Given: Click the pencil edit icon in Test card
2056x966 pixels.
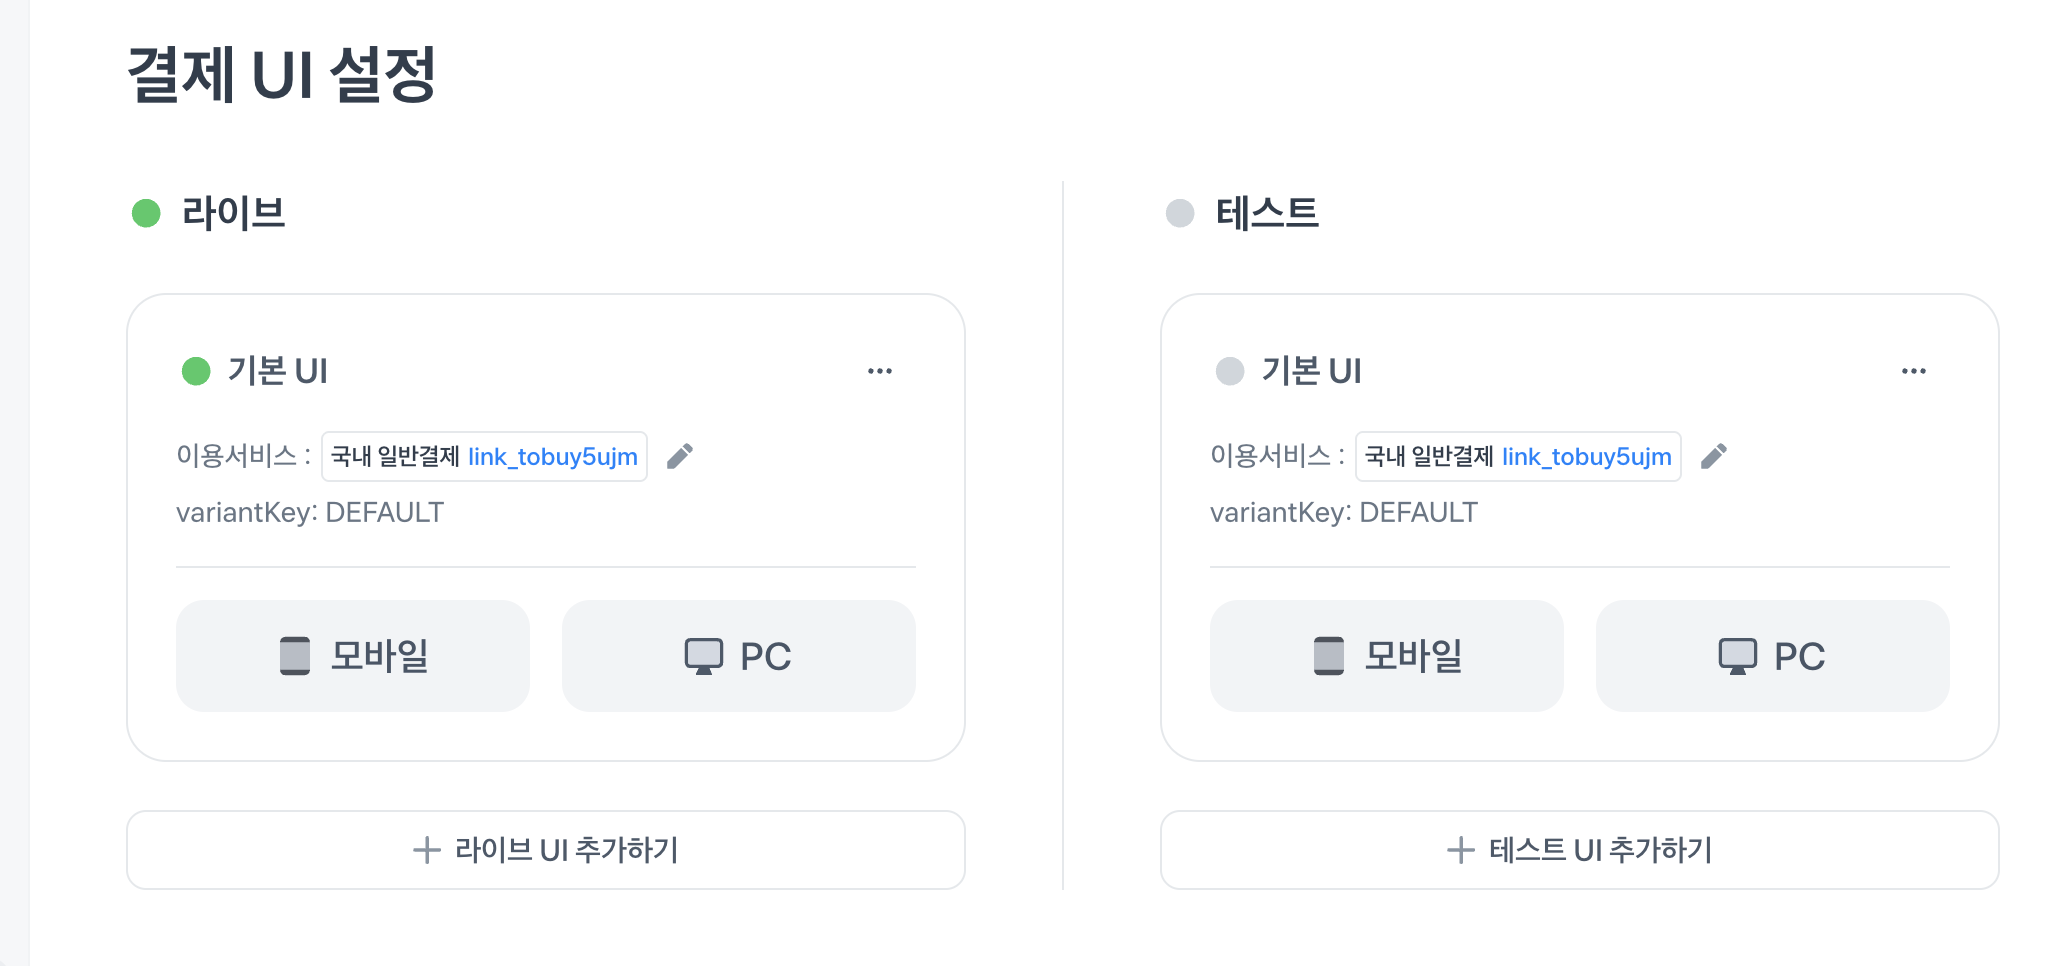Looking at the screenshot, I should tap(1714, 456).
